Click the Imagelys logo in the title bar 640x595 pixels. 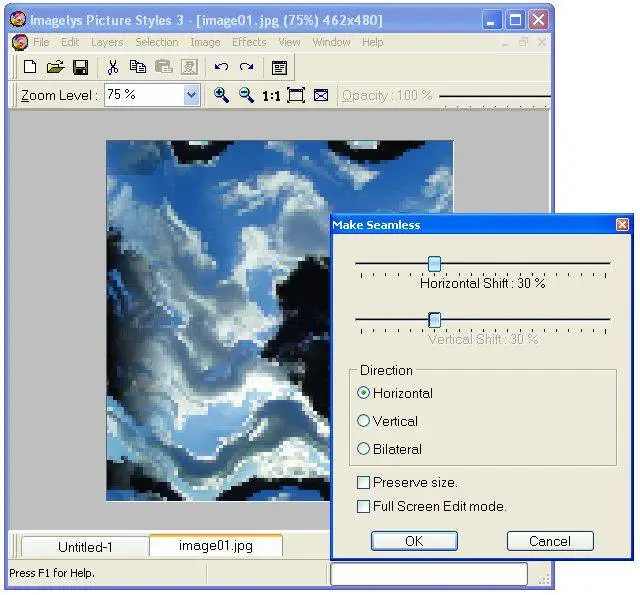pos(18,19)
